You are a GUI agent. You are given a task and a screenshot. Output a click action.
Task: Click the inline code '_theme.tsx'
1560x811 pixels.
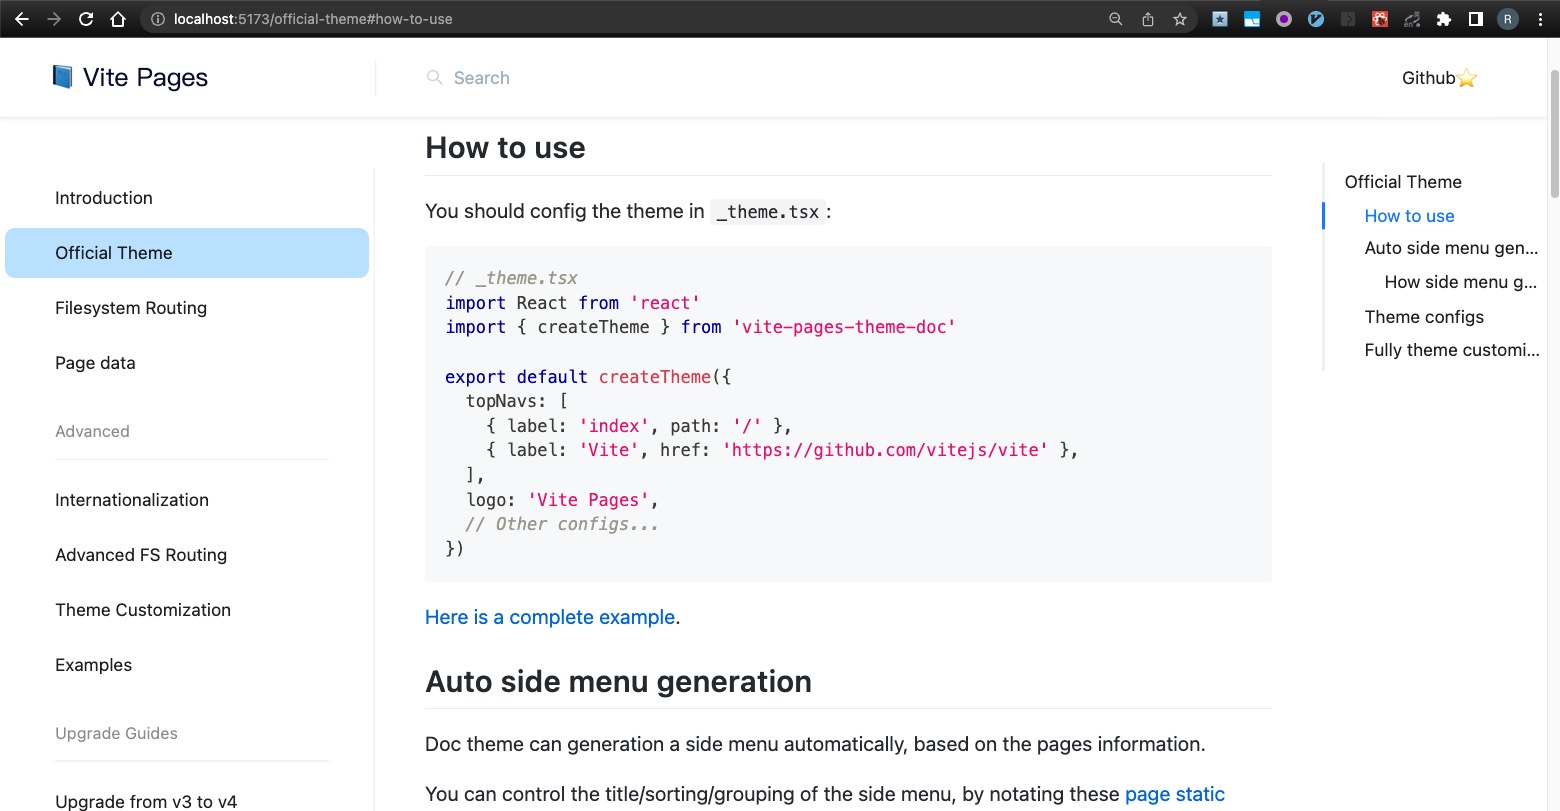(767, 212)
